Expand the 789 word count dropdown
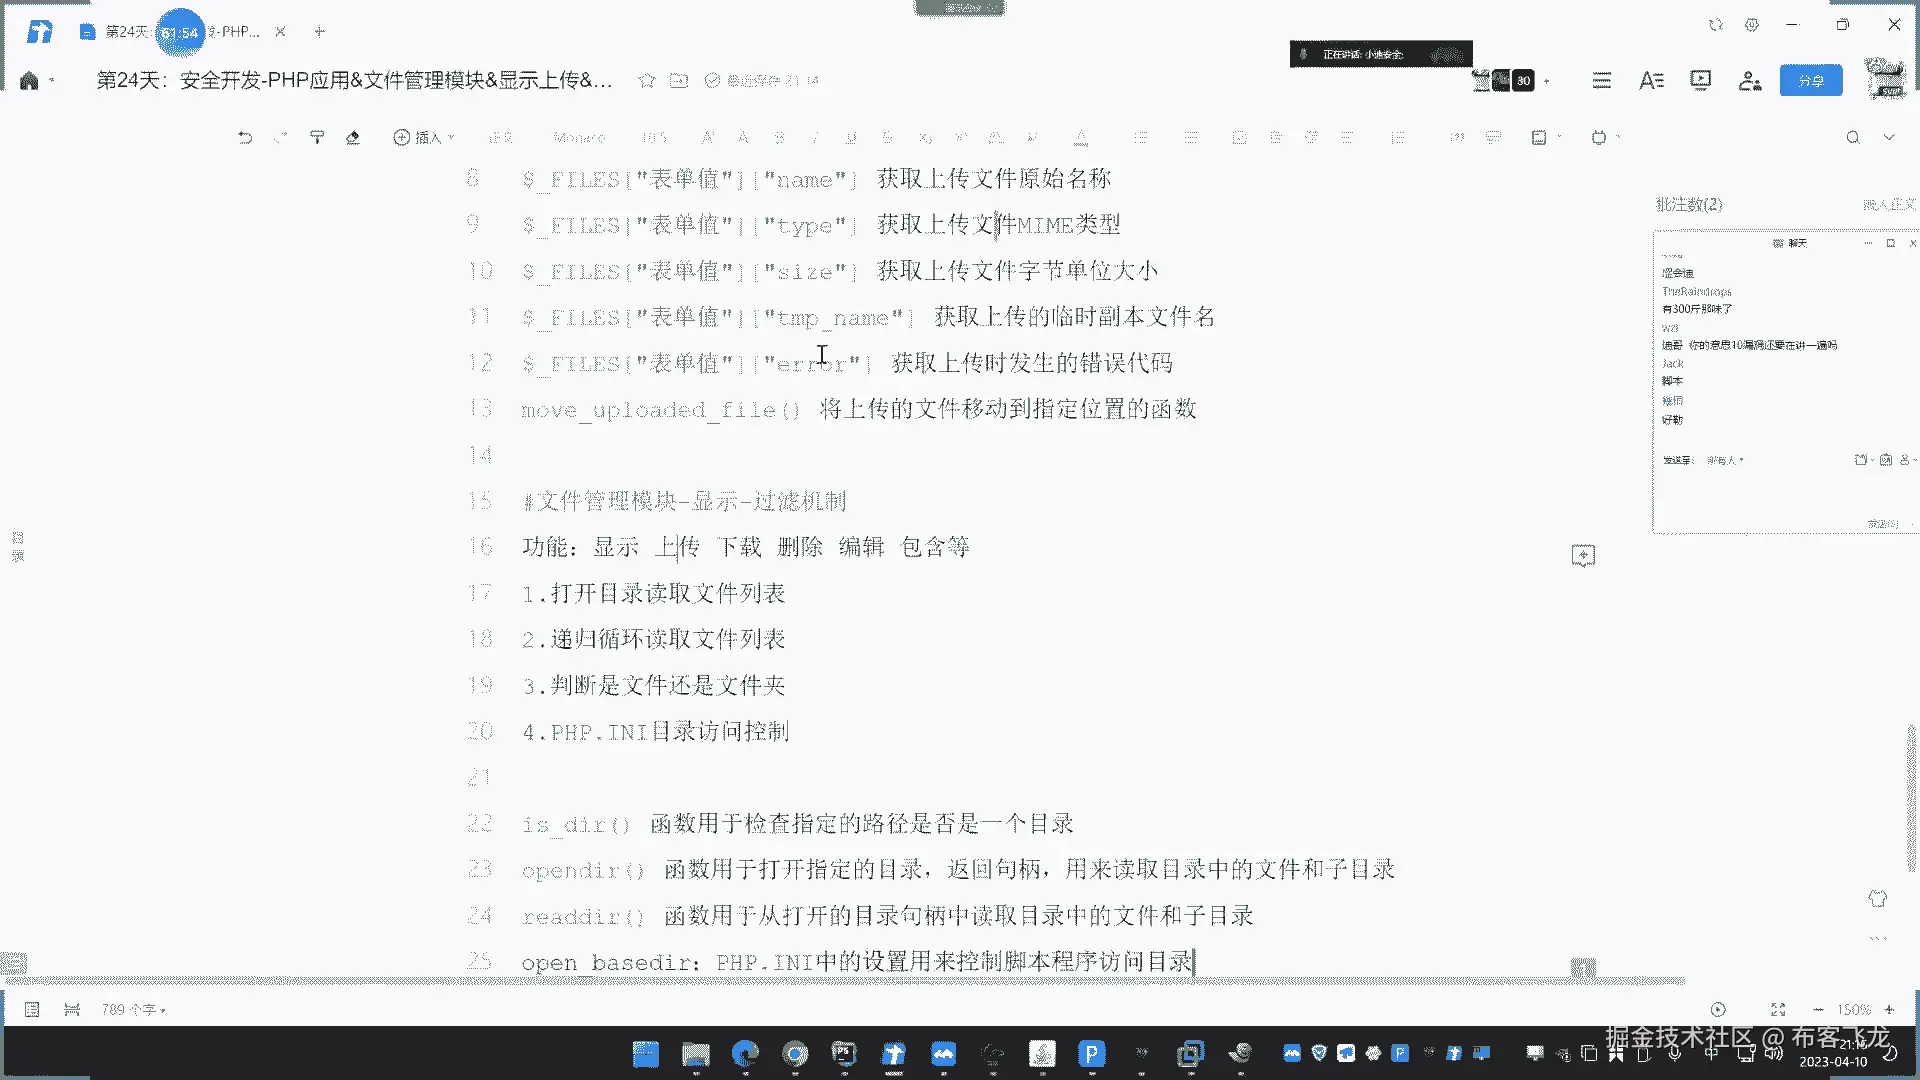The width and height of the screenshot is (1920, 1080). 133,1009
